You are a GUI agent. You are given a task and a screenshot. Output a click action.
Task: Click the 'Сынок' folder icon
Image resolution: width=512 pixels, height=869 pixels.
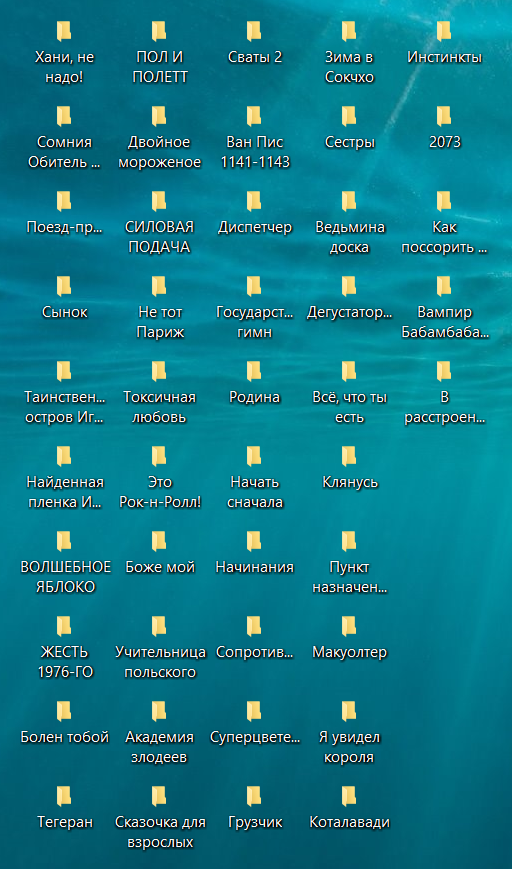tap(64, 287)
